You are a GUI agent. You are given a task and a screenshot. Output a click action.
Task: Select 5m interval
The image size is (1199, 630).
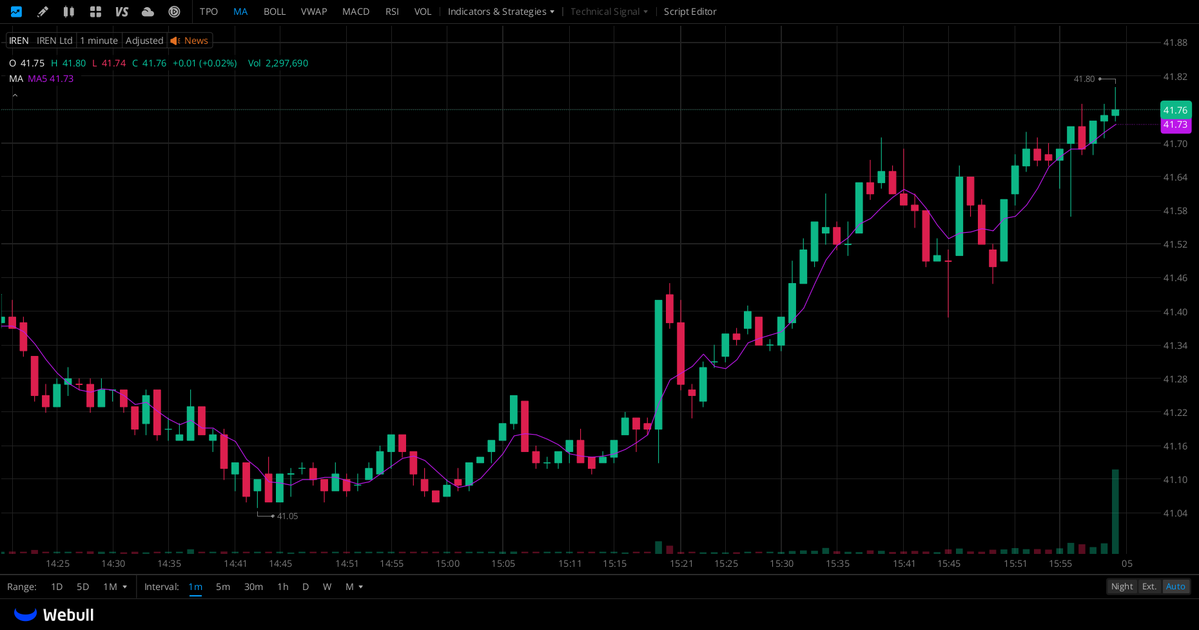pyautogui.click(x=223, y=586)
